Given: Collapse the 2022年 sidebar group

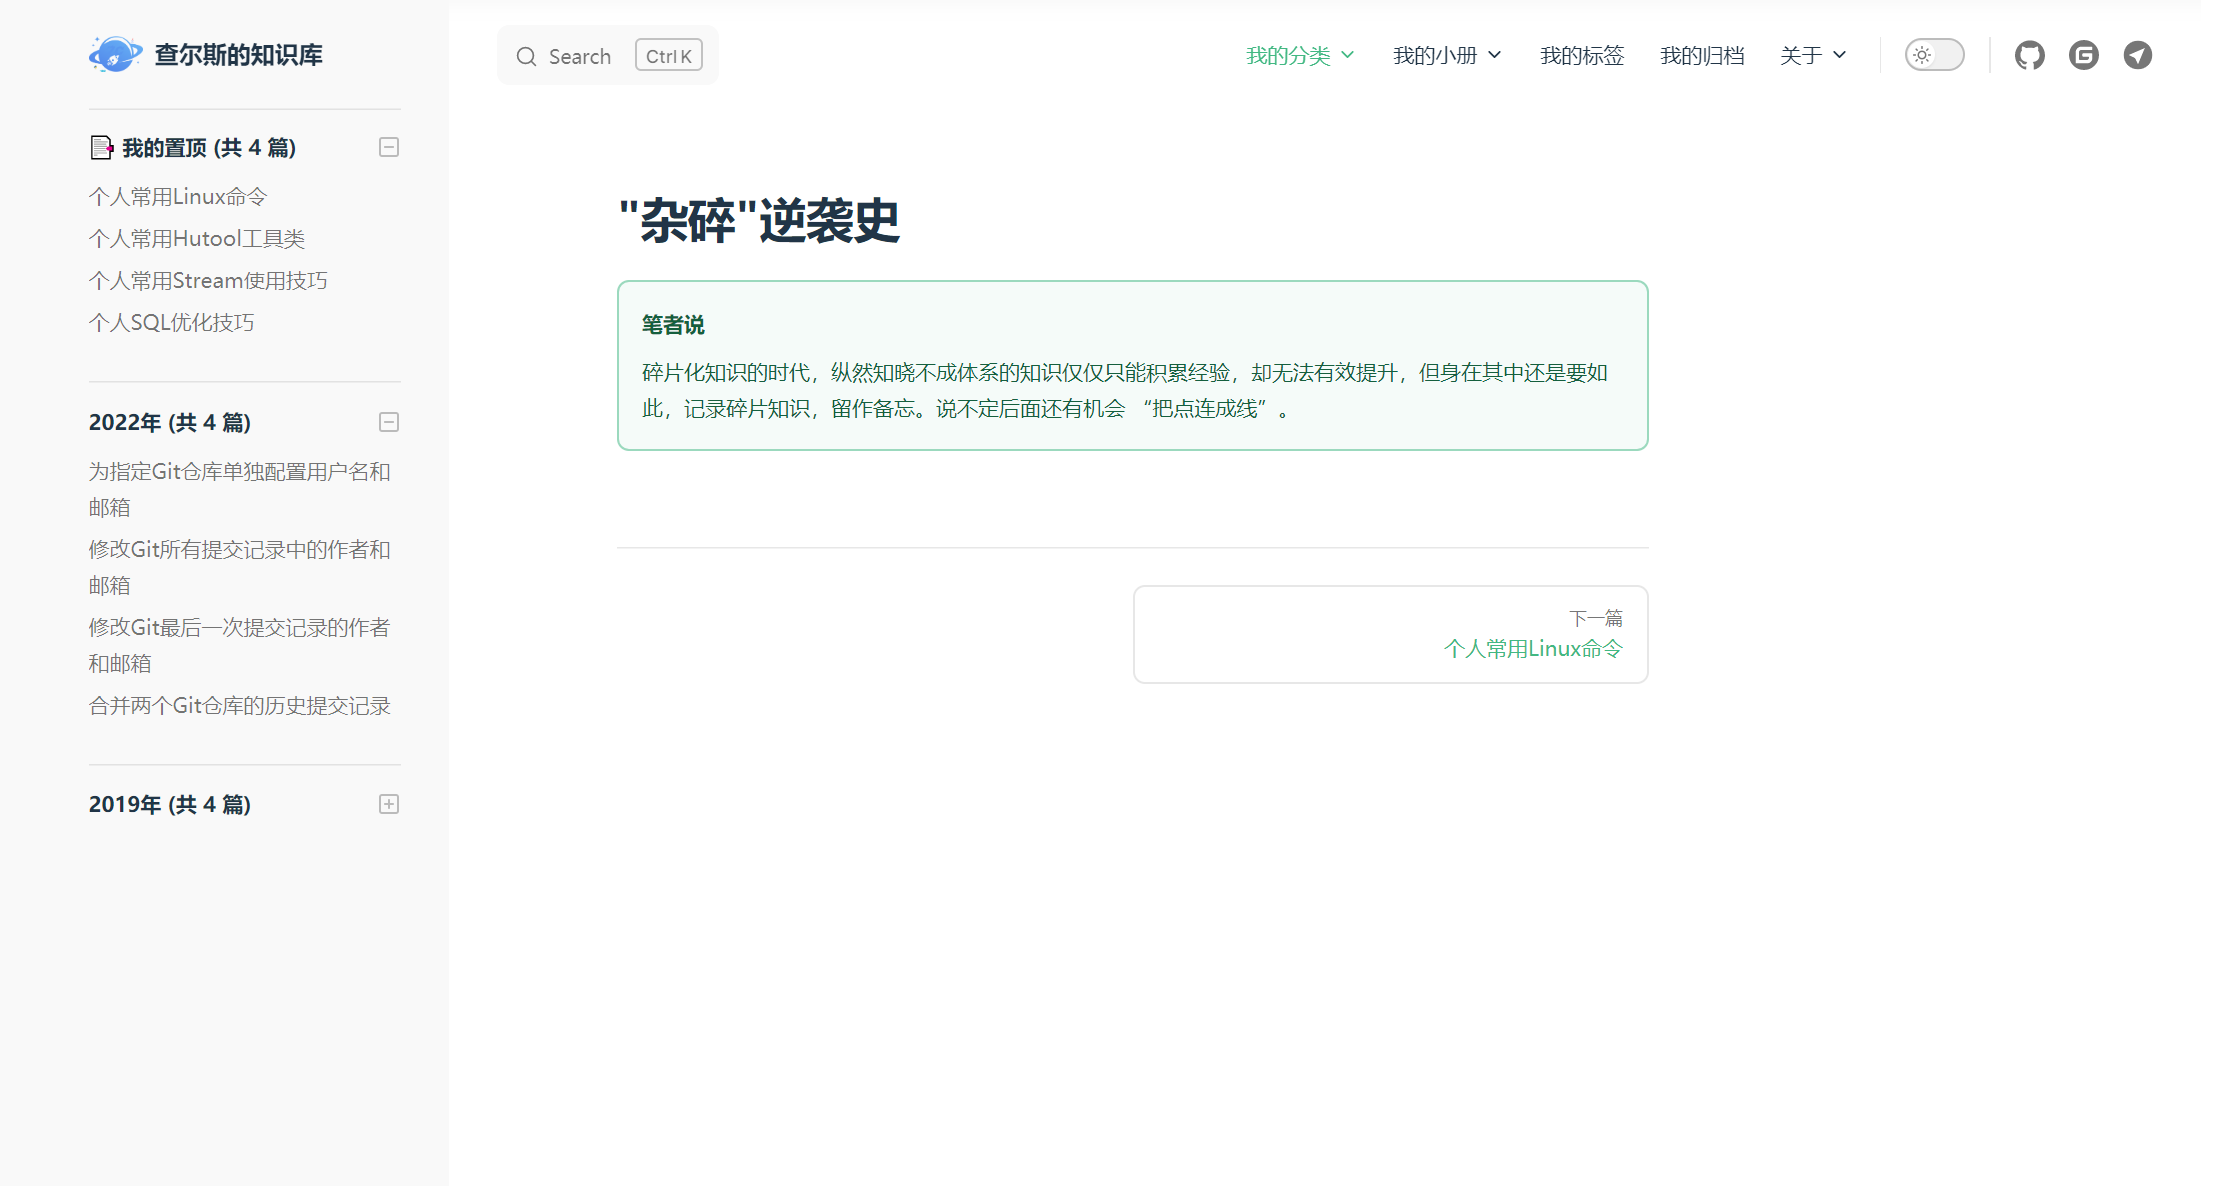Looking at the screenshot, I should coord(389,422).
